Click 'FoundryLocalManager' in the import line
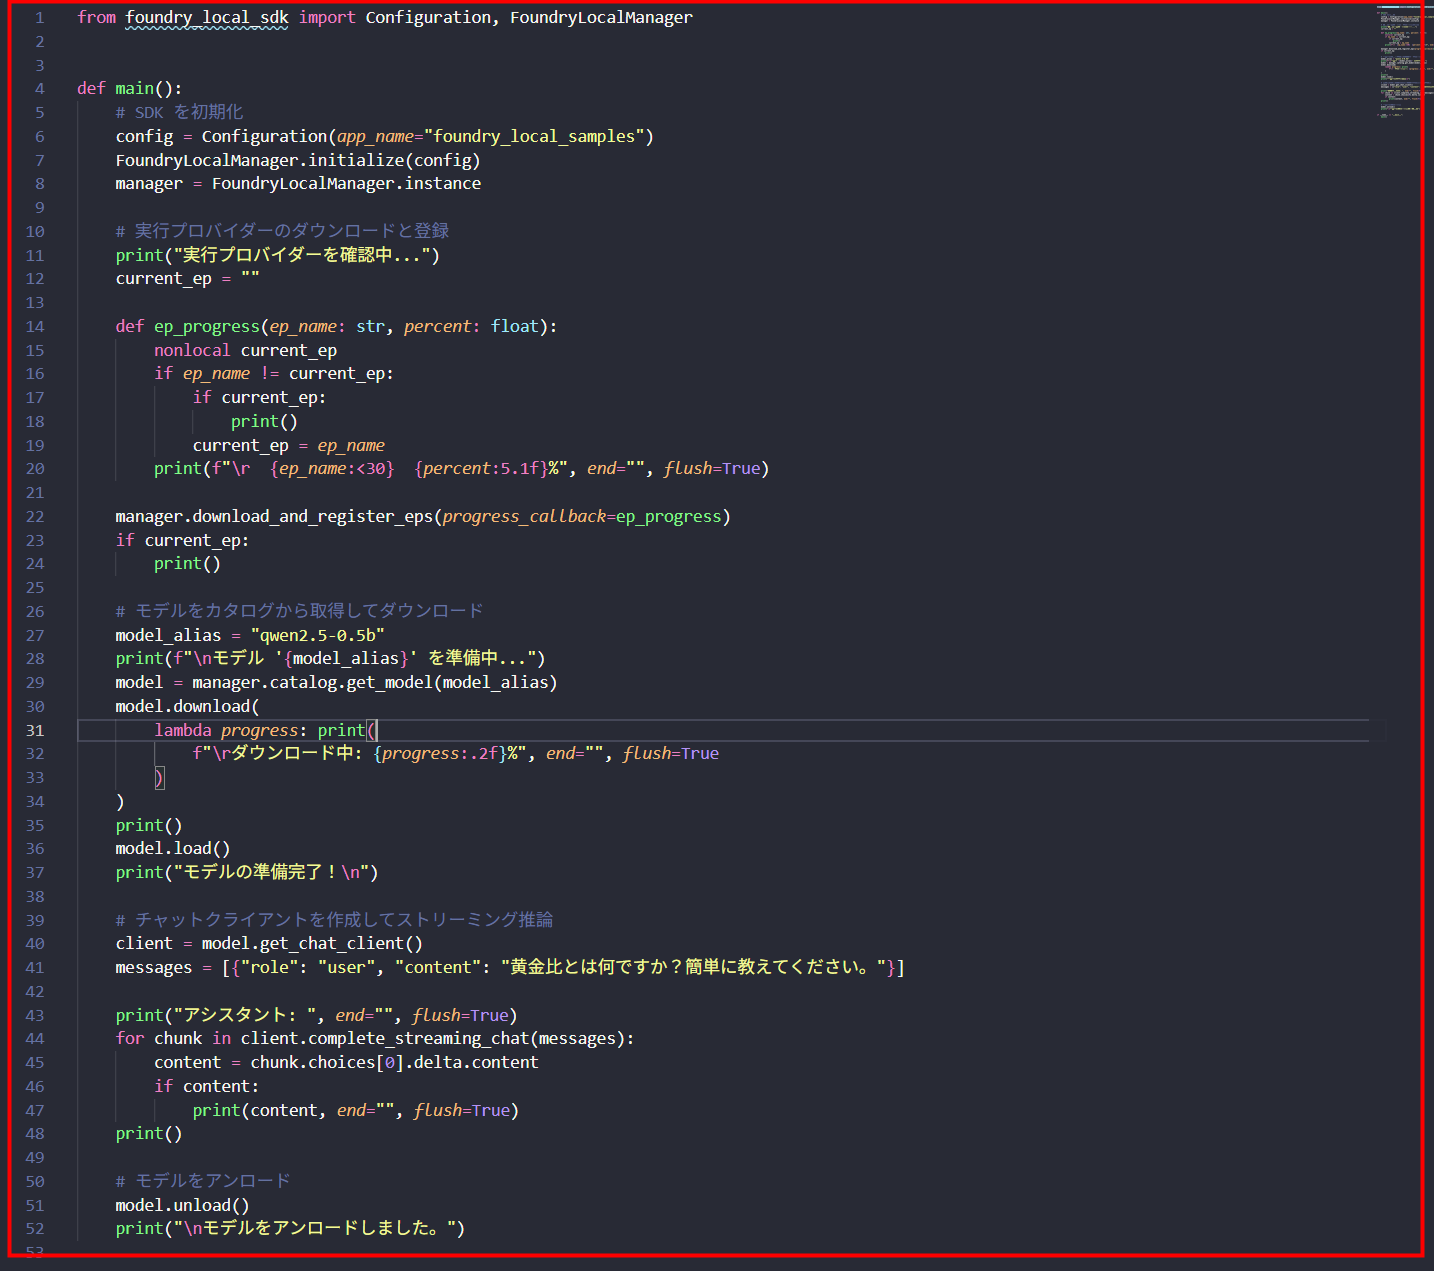The height and width of the screenshot is (1271, 1434). 601,17
